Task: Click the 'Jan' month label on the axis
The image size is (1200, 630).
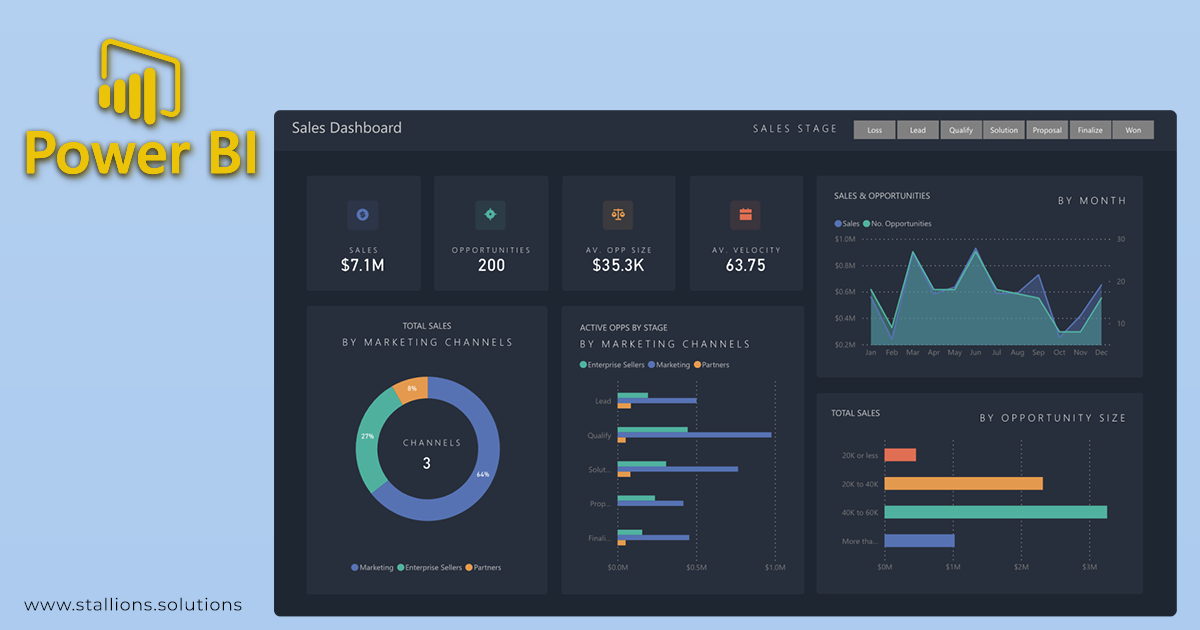Action: 871,353
